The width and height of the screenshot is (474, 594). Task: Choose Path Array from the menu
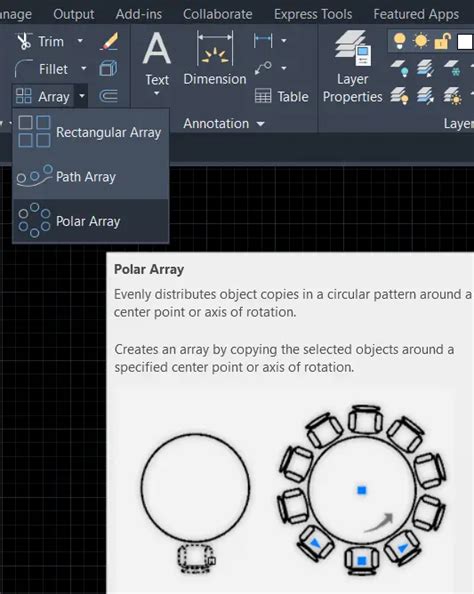pos(91,177)
